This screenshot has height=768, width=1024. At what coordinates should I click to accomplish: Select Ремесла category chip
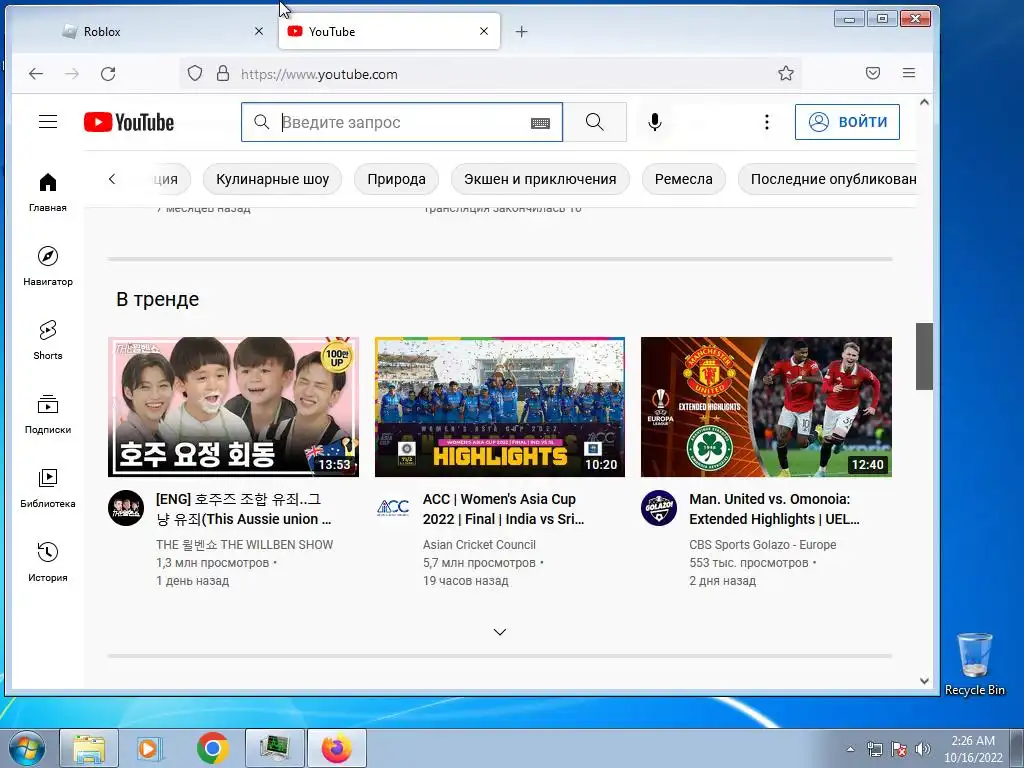tap(684, 179)
